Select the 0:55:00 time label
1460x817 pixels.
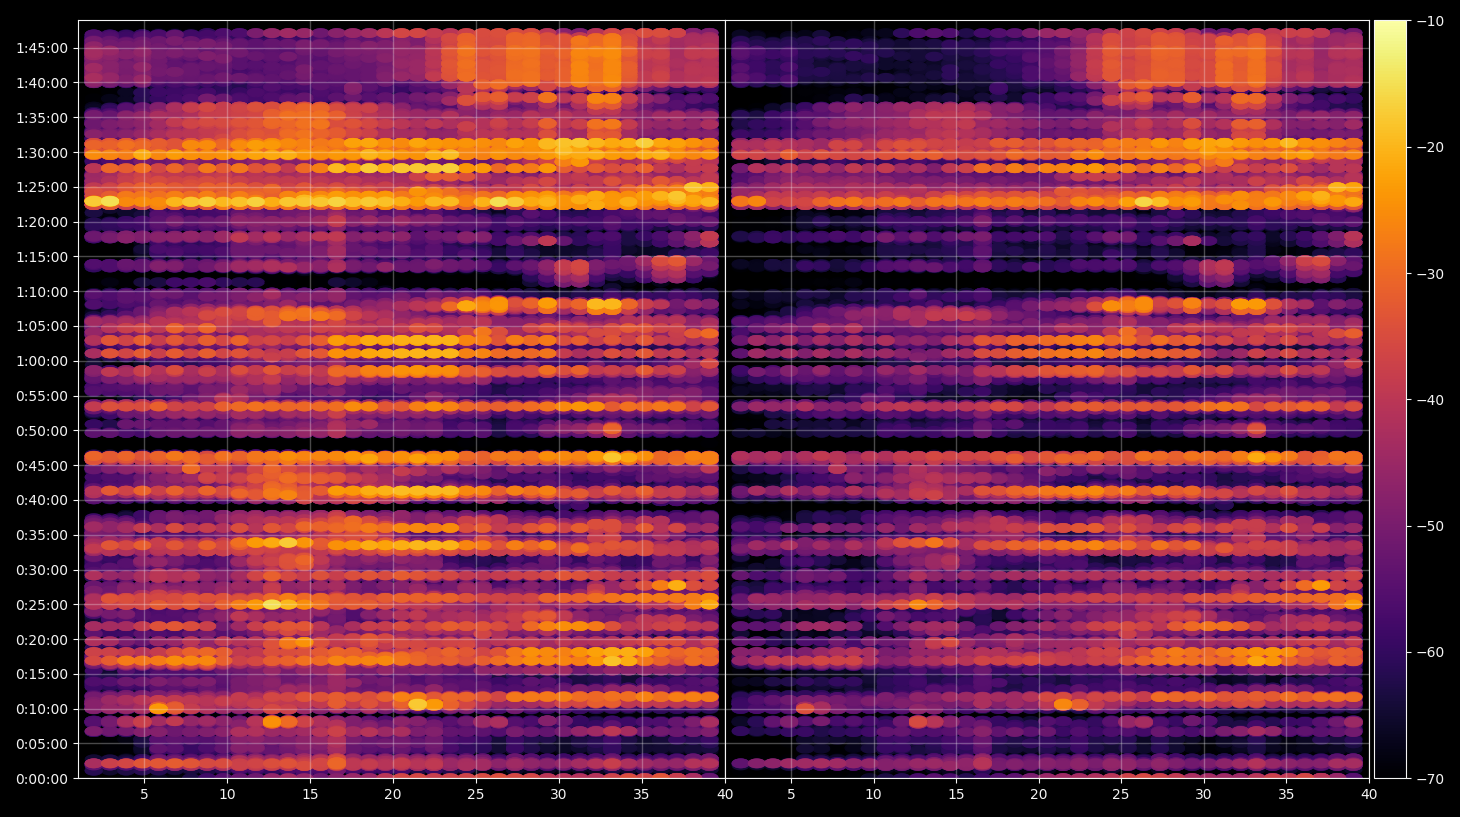tap(42, 396)
